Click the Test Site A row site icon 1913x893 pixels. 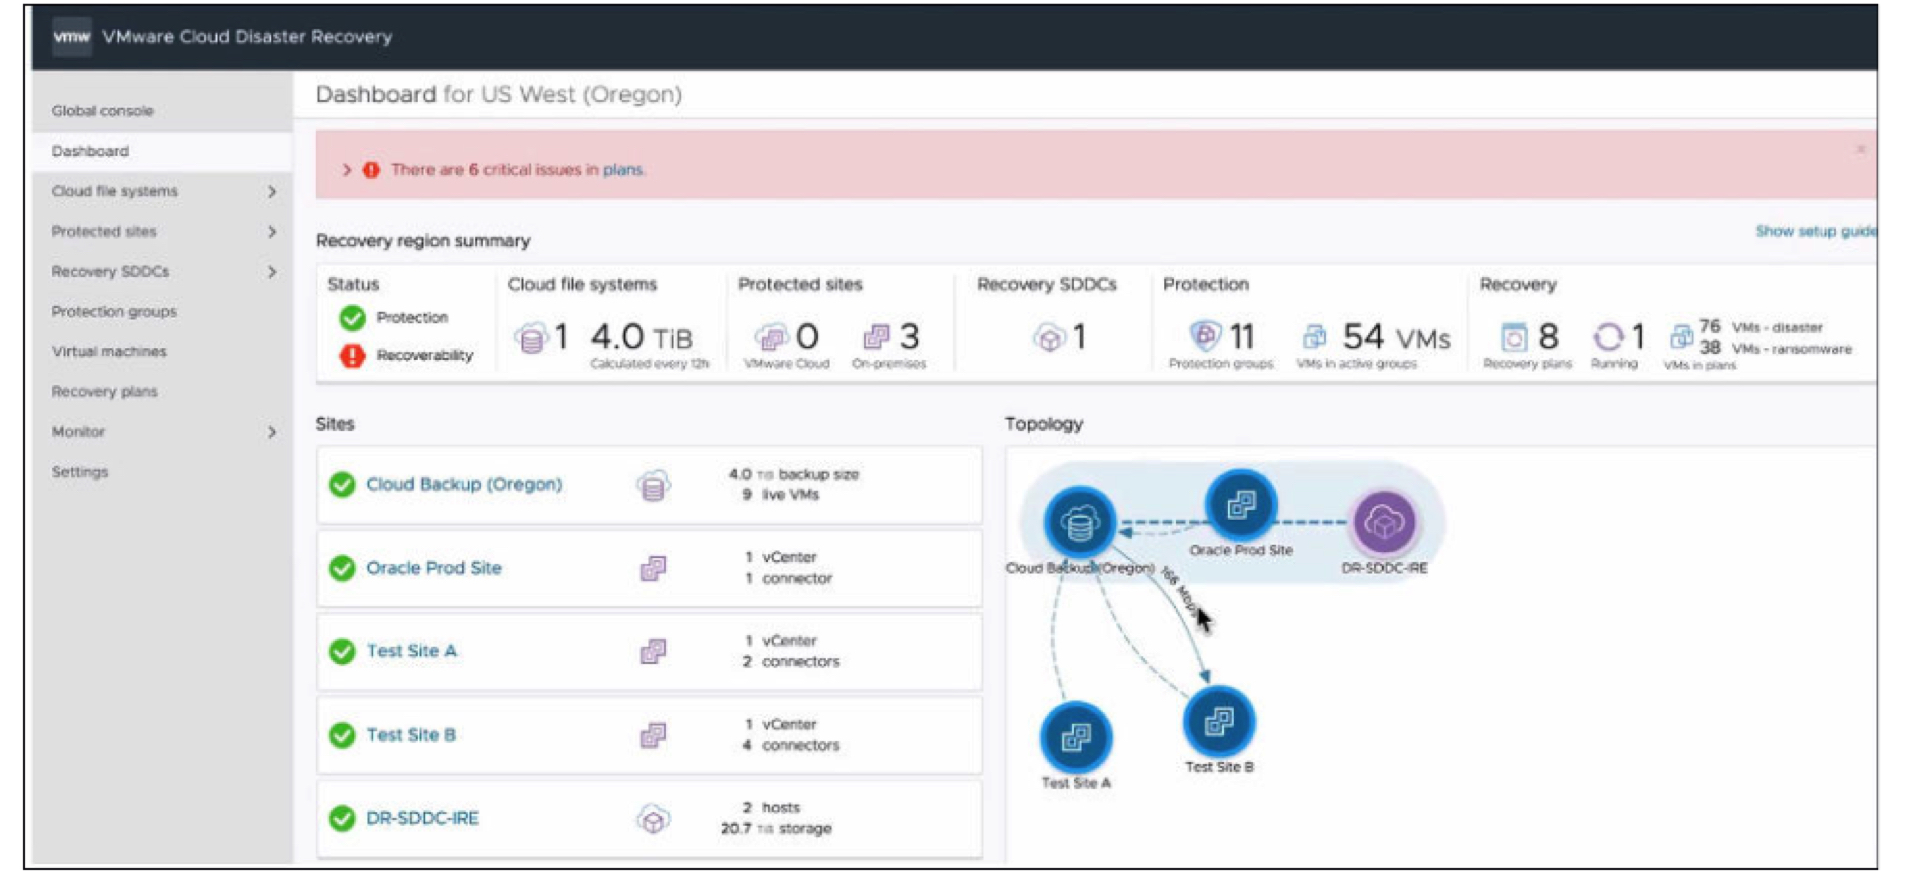point(653,652)
